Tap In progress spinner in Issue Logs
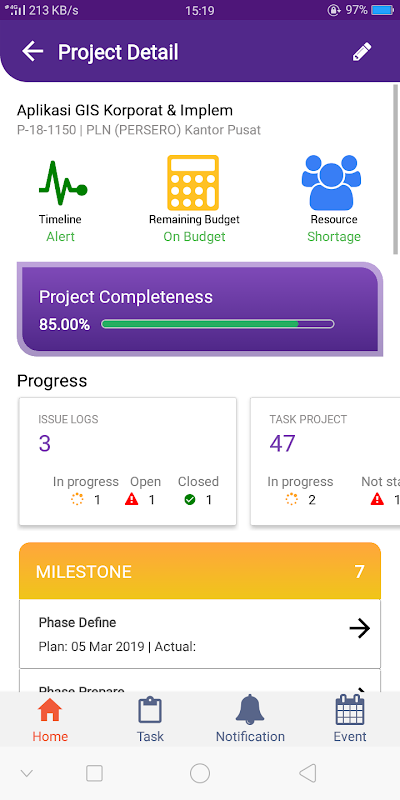This screenshot has width=400, height=800. (x=77, y=499)
